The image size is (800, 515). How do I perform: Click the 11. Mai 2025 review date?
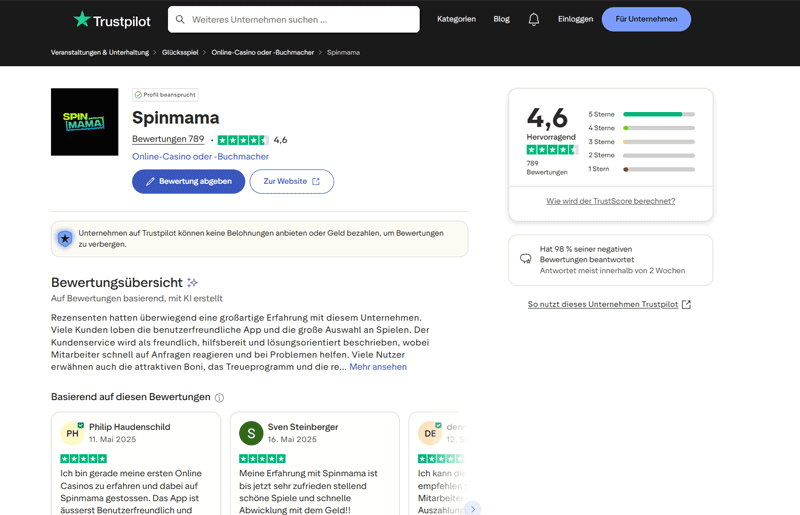coord(112,439)
